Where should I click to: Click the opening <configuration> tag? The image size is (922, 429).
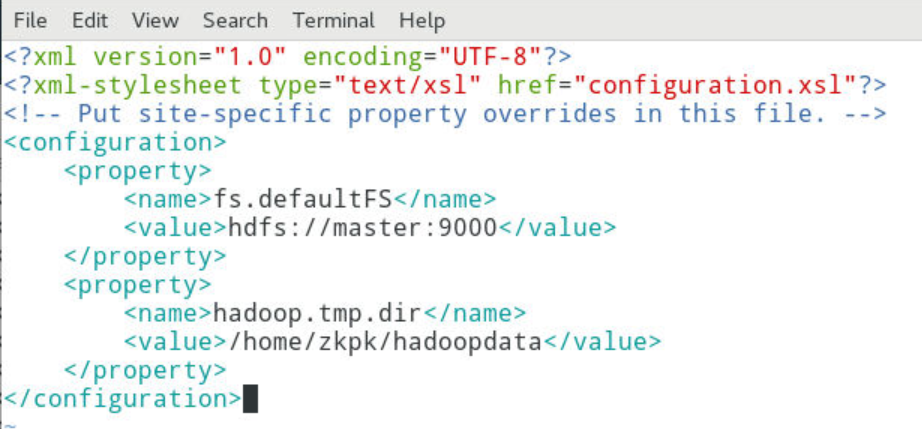click(115, 143)
